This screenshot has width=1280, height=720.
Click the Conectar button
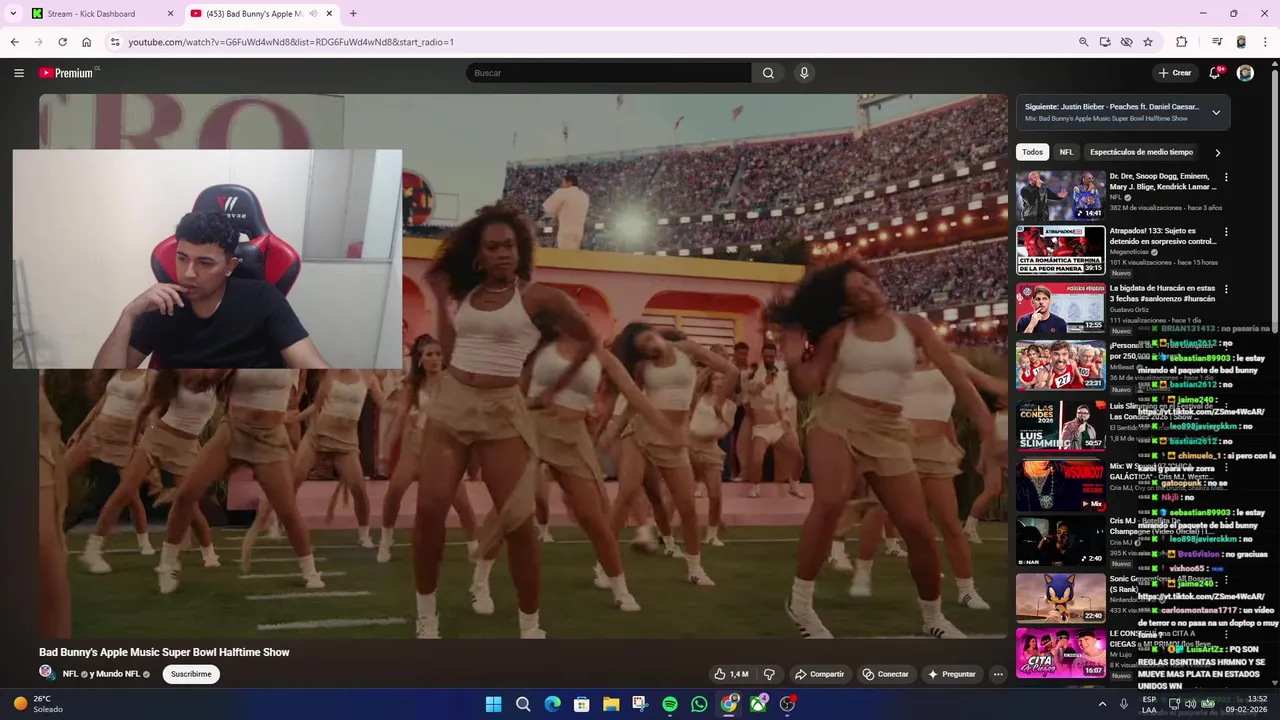coord(886,674)
